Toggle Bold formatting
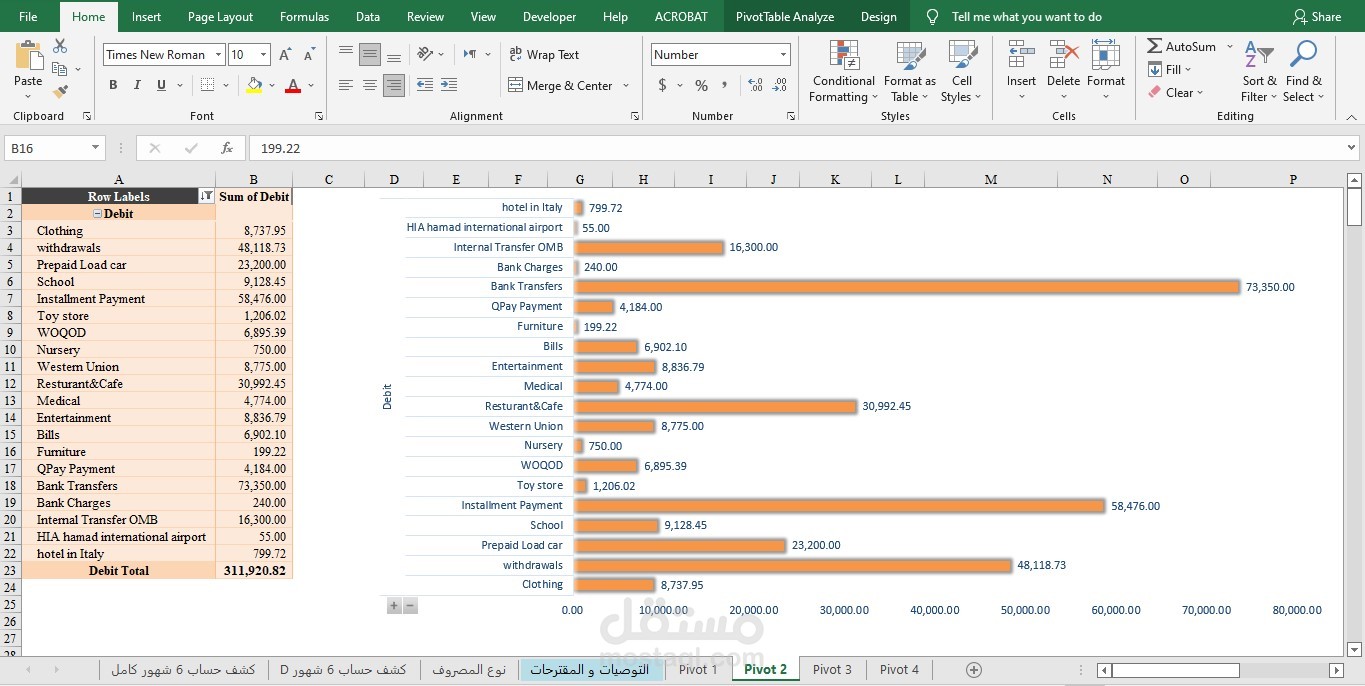 pyautogui.click(x=112, y=85)
